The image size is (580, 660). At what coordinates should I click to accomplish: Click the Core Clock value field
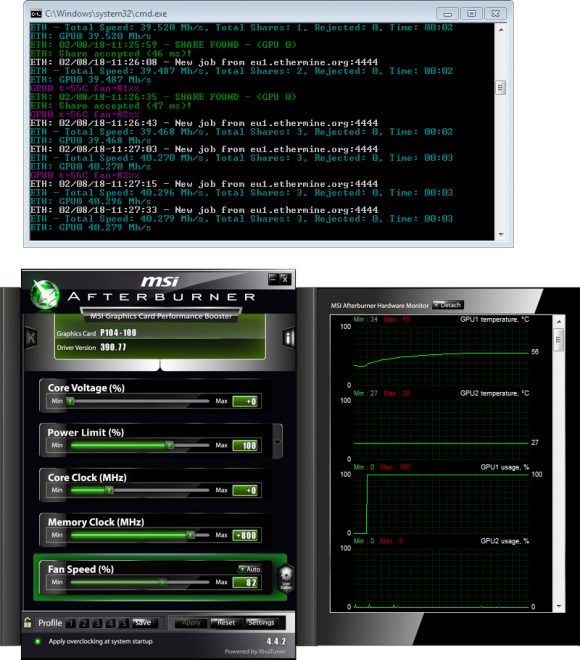245,490
